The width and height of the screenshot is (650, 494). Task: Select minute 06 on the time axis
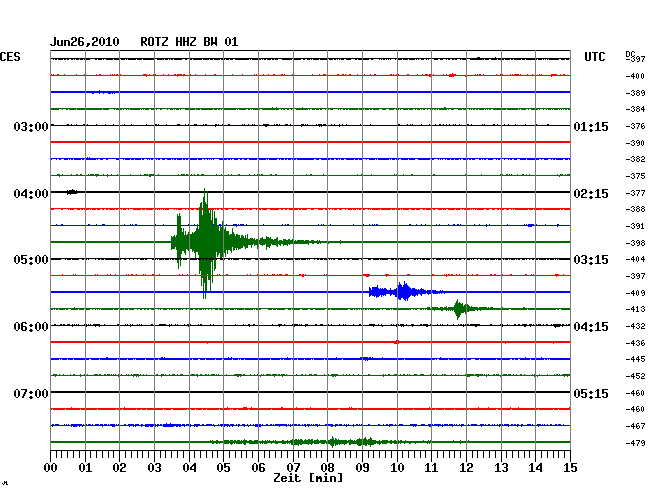258,467
